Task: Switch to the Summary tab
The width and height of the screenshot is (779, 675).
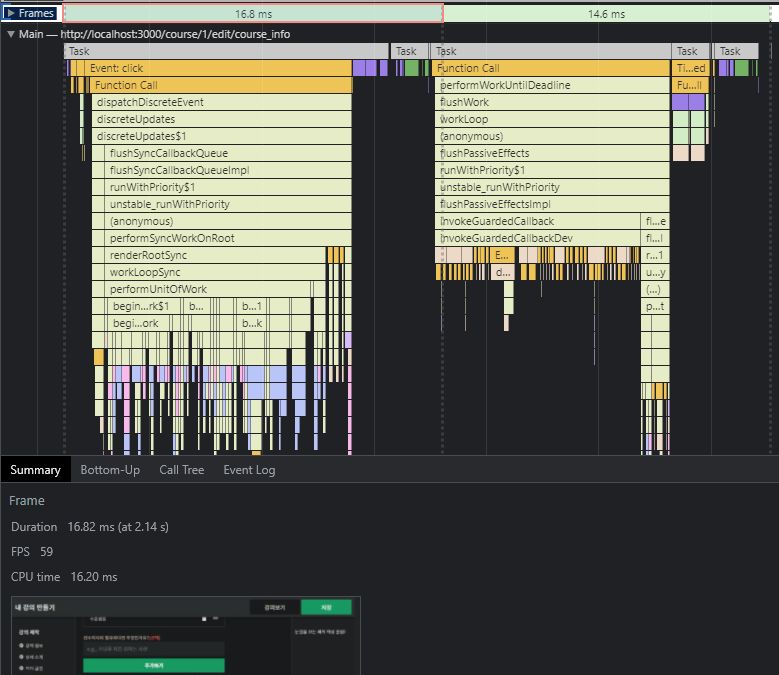Action: point(35,470)
